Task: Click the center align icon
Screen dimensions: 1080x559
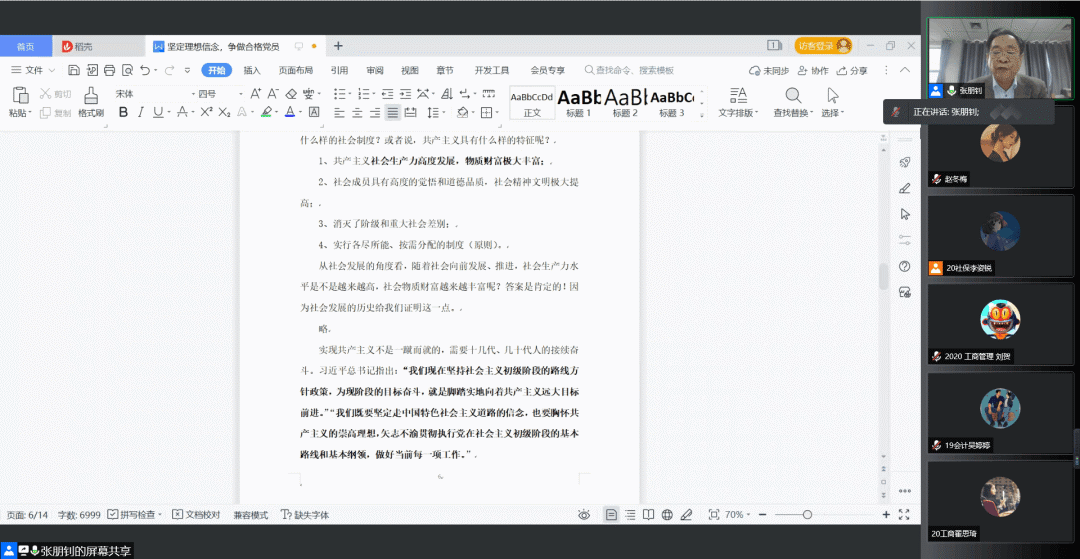Action: click(x=357, y=112)
